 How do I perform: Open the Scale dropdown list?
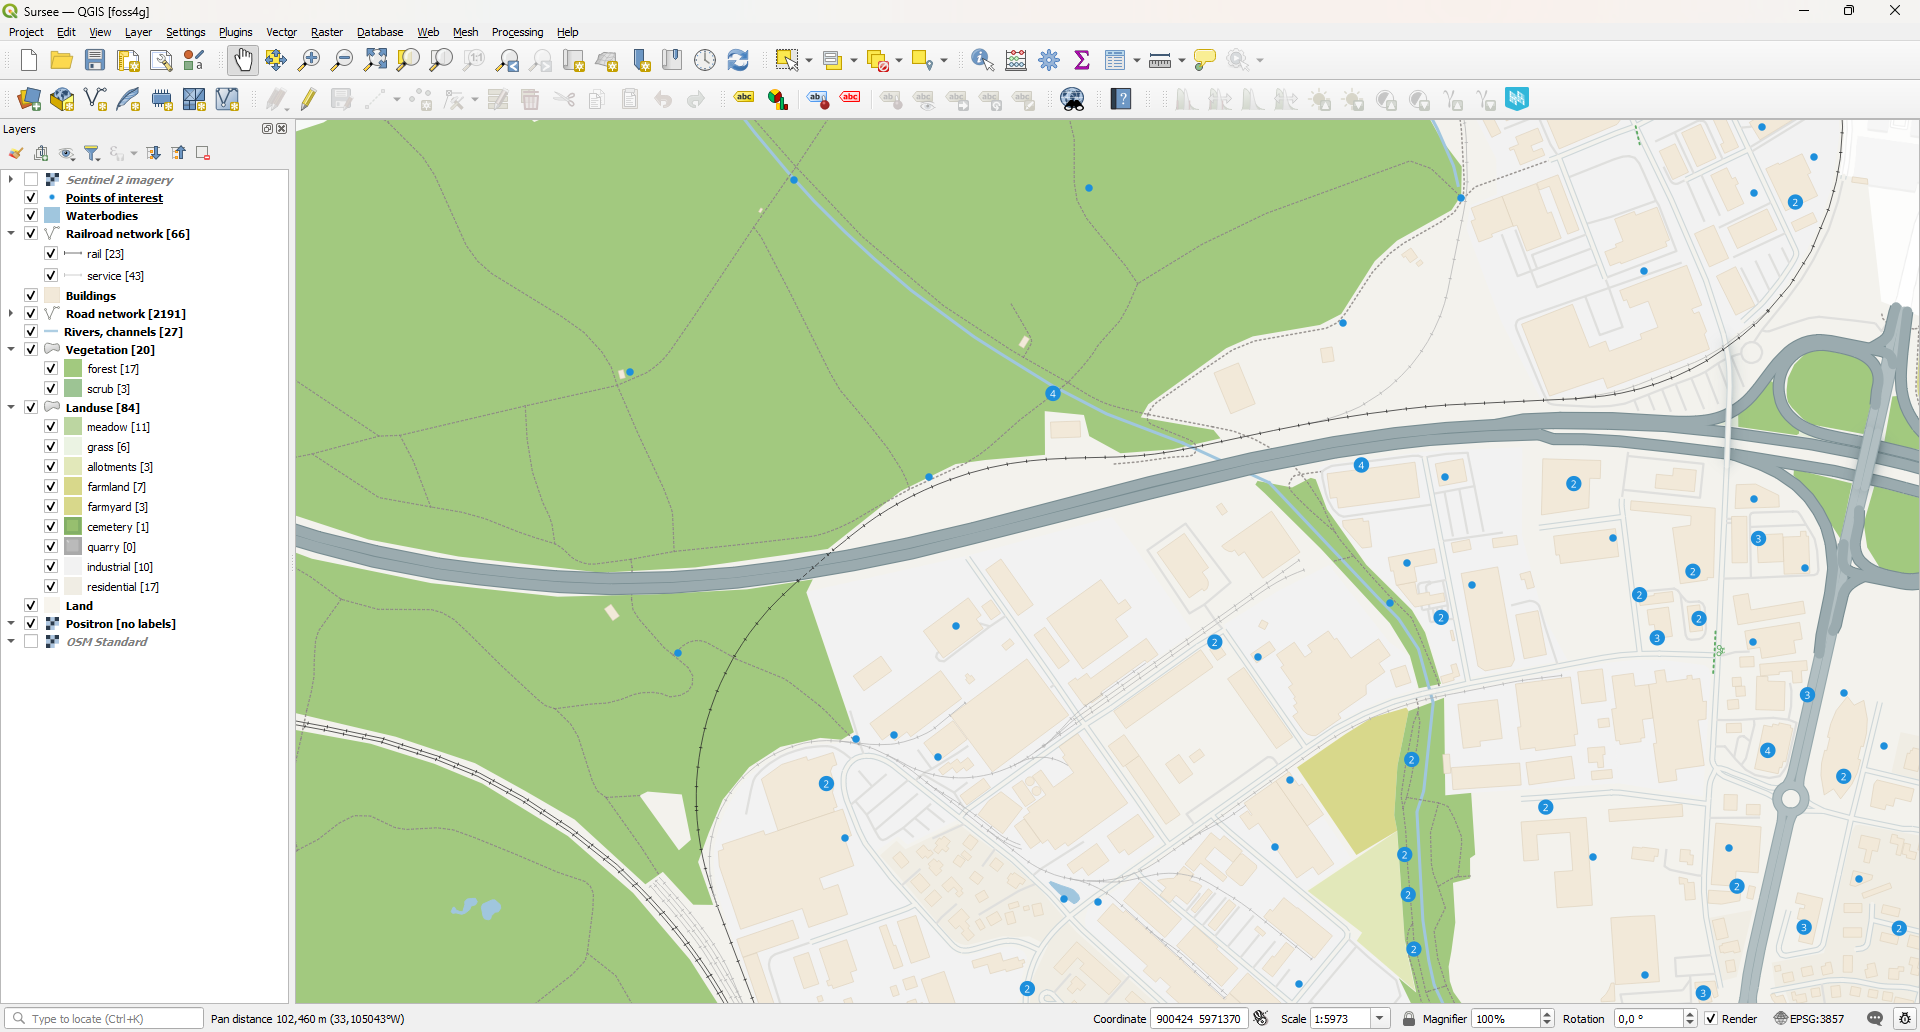click(x=1380, y=1019)
